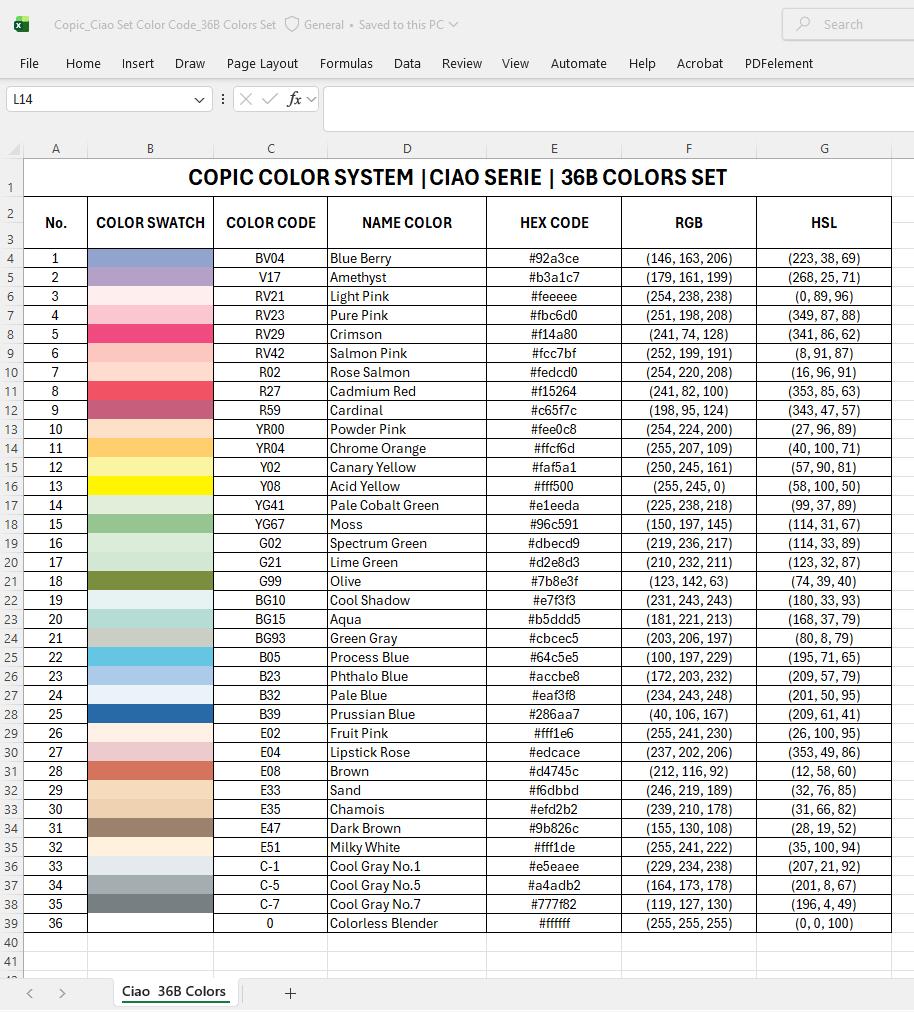Select column B header
Image resolution: width=914 pixels, height=1012 pixels.
pyautogui.click(x=150, y=149)
